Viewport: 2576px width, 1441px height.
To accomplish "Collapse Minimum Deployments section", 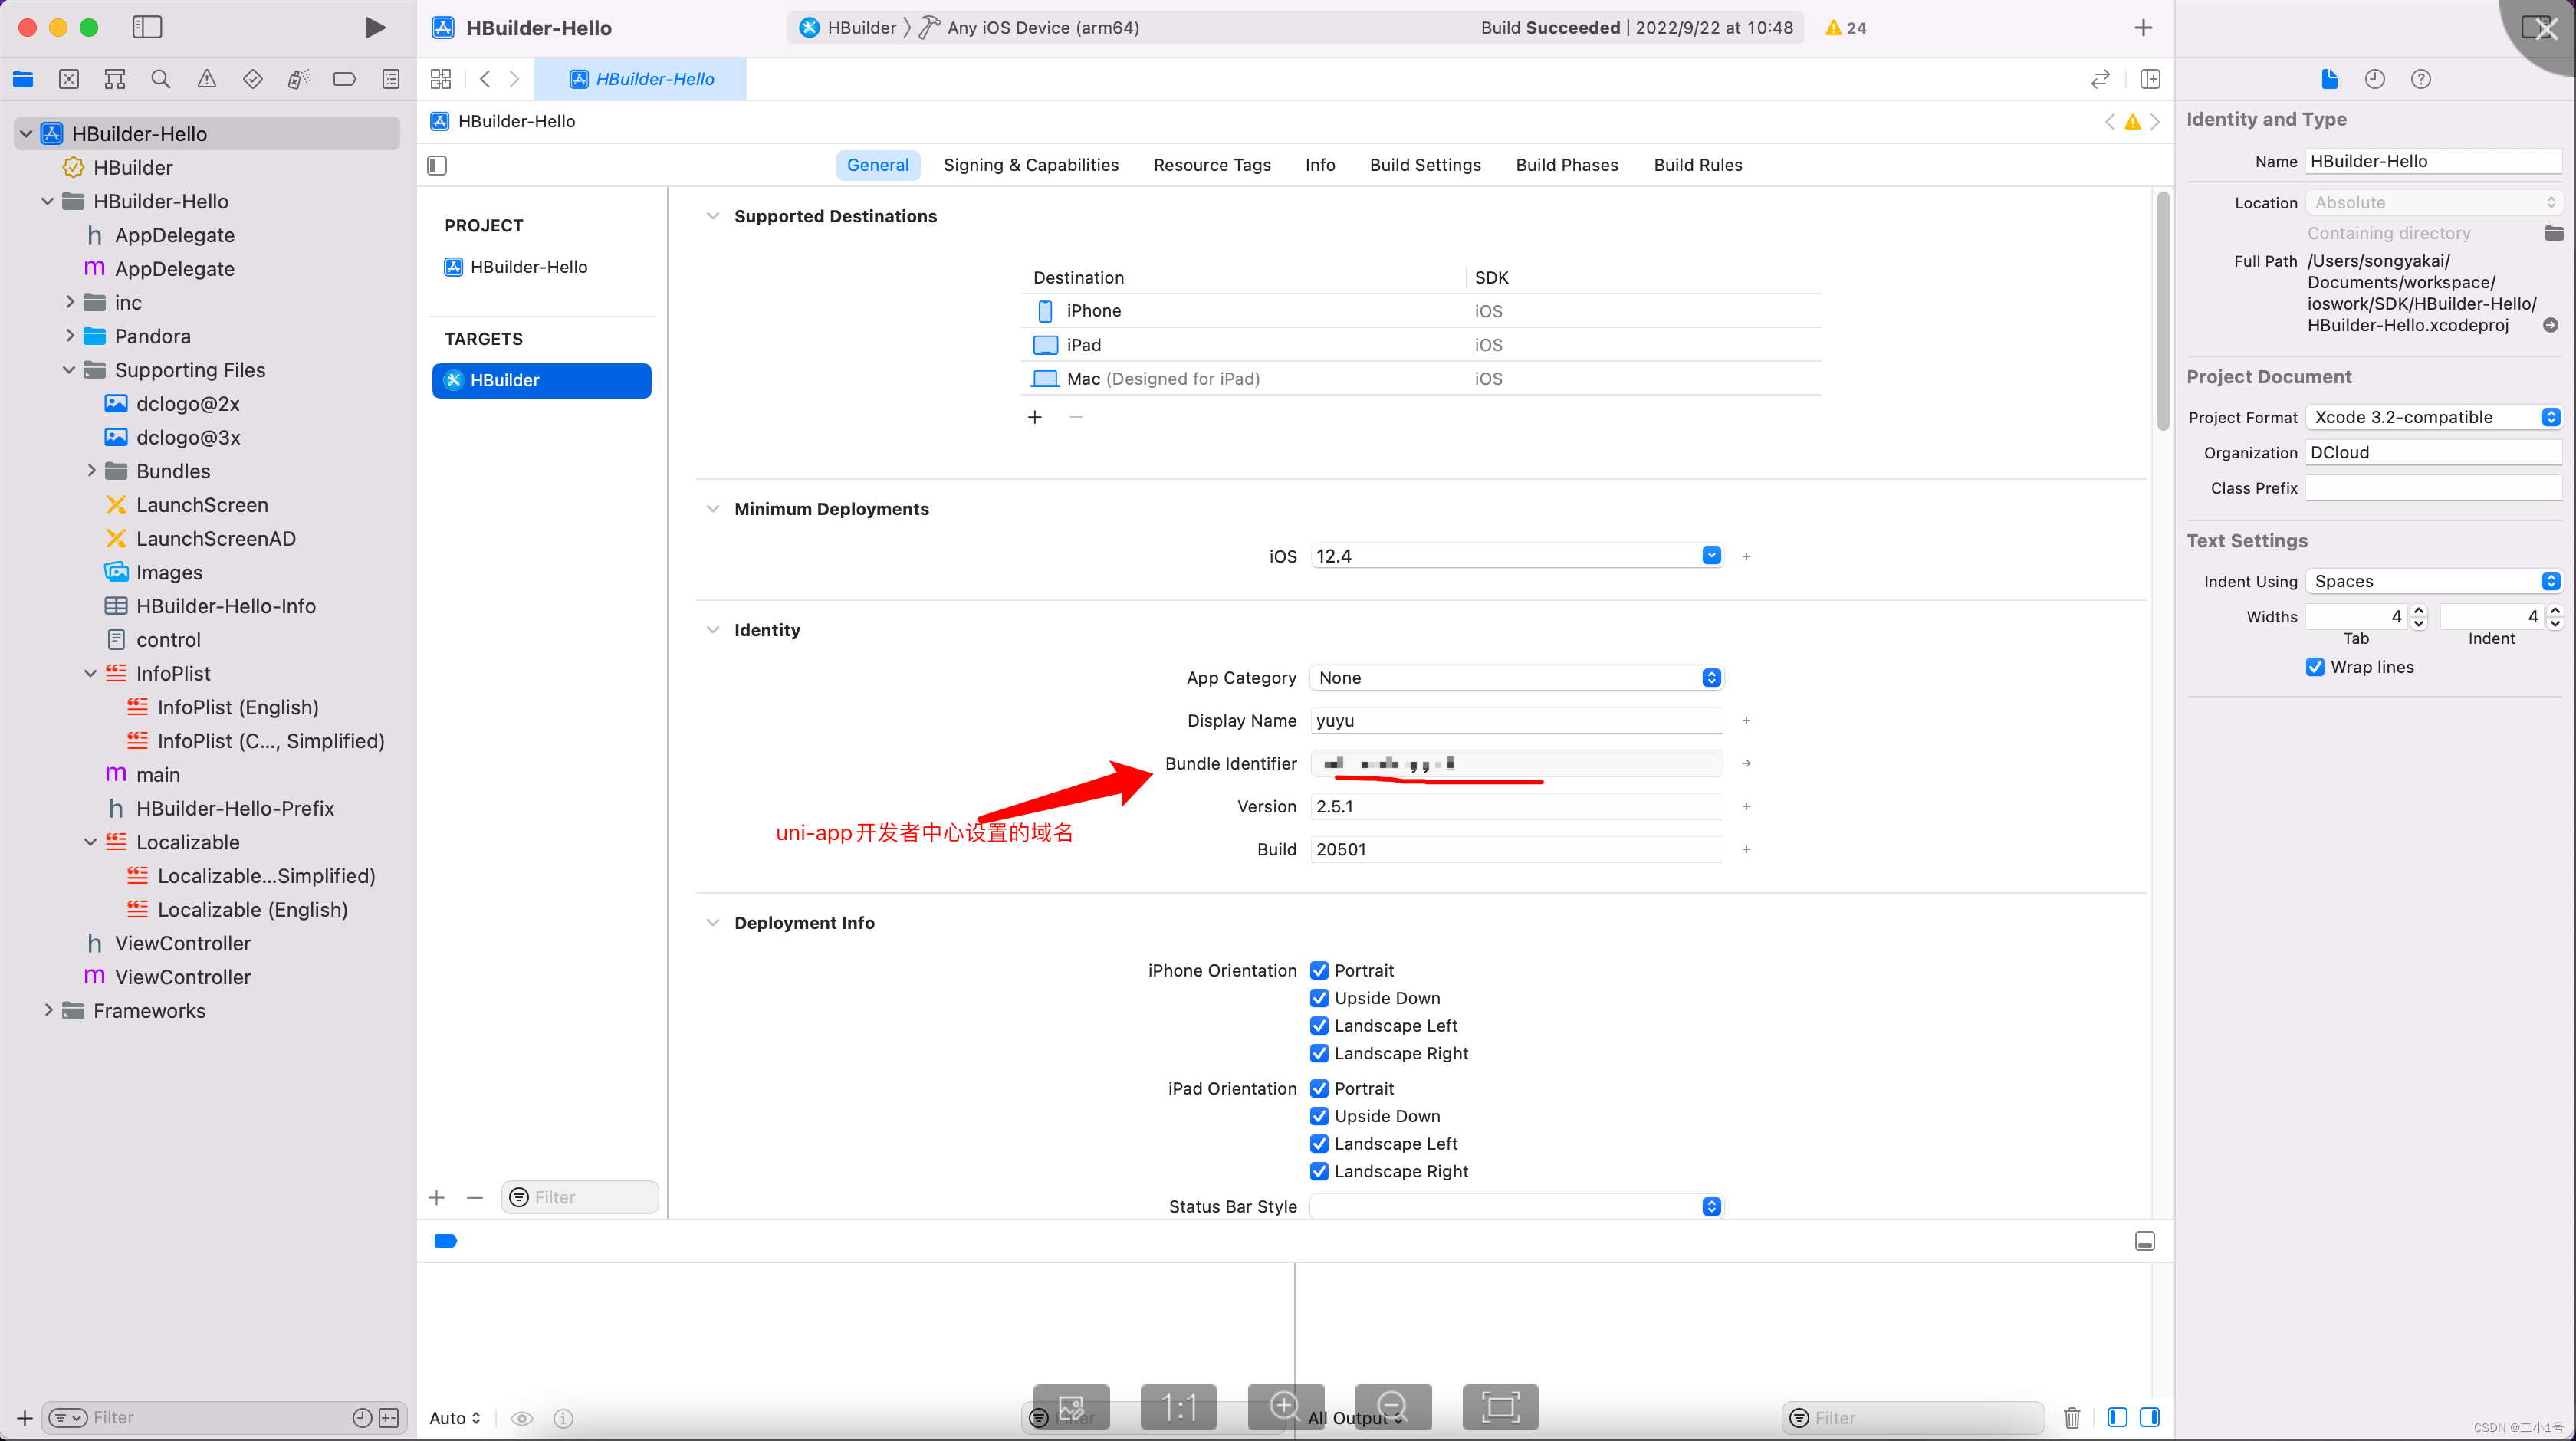I will click(x=712, y=509).
